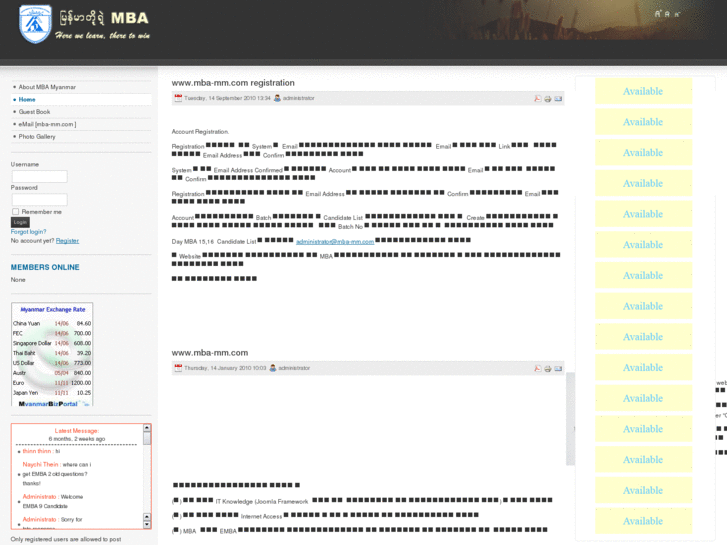This screenshot has width=727, height=545.
Task: Print the www.mba-mm.com registration article
Action: pos(548,98)
